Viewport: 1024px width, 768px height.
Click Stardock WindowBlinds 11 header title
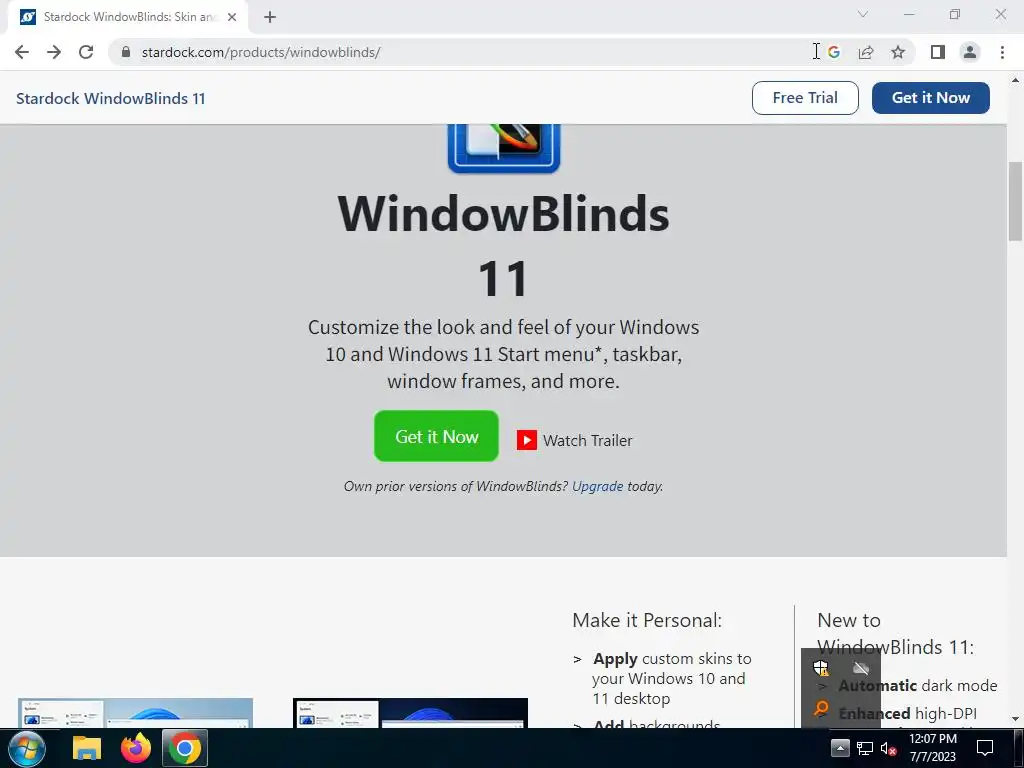pyautogui.click(x=111, y=99)
